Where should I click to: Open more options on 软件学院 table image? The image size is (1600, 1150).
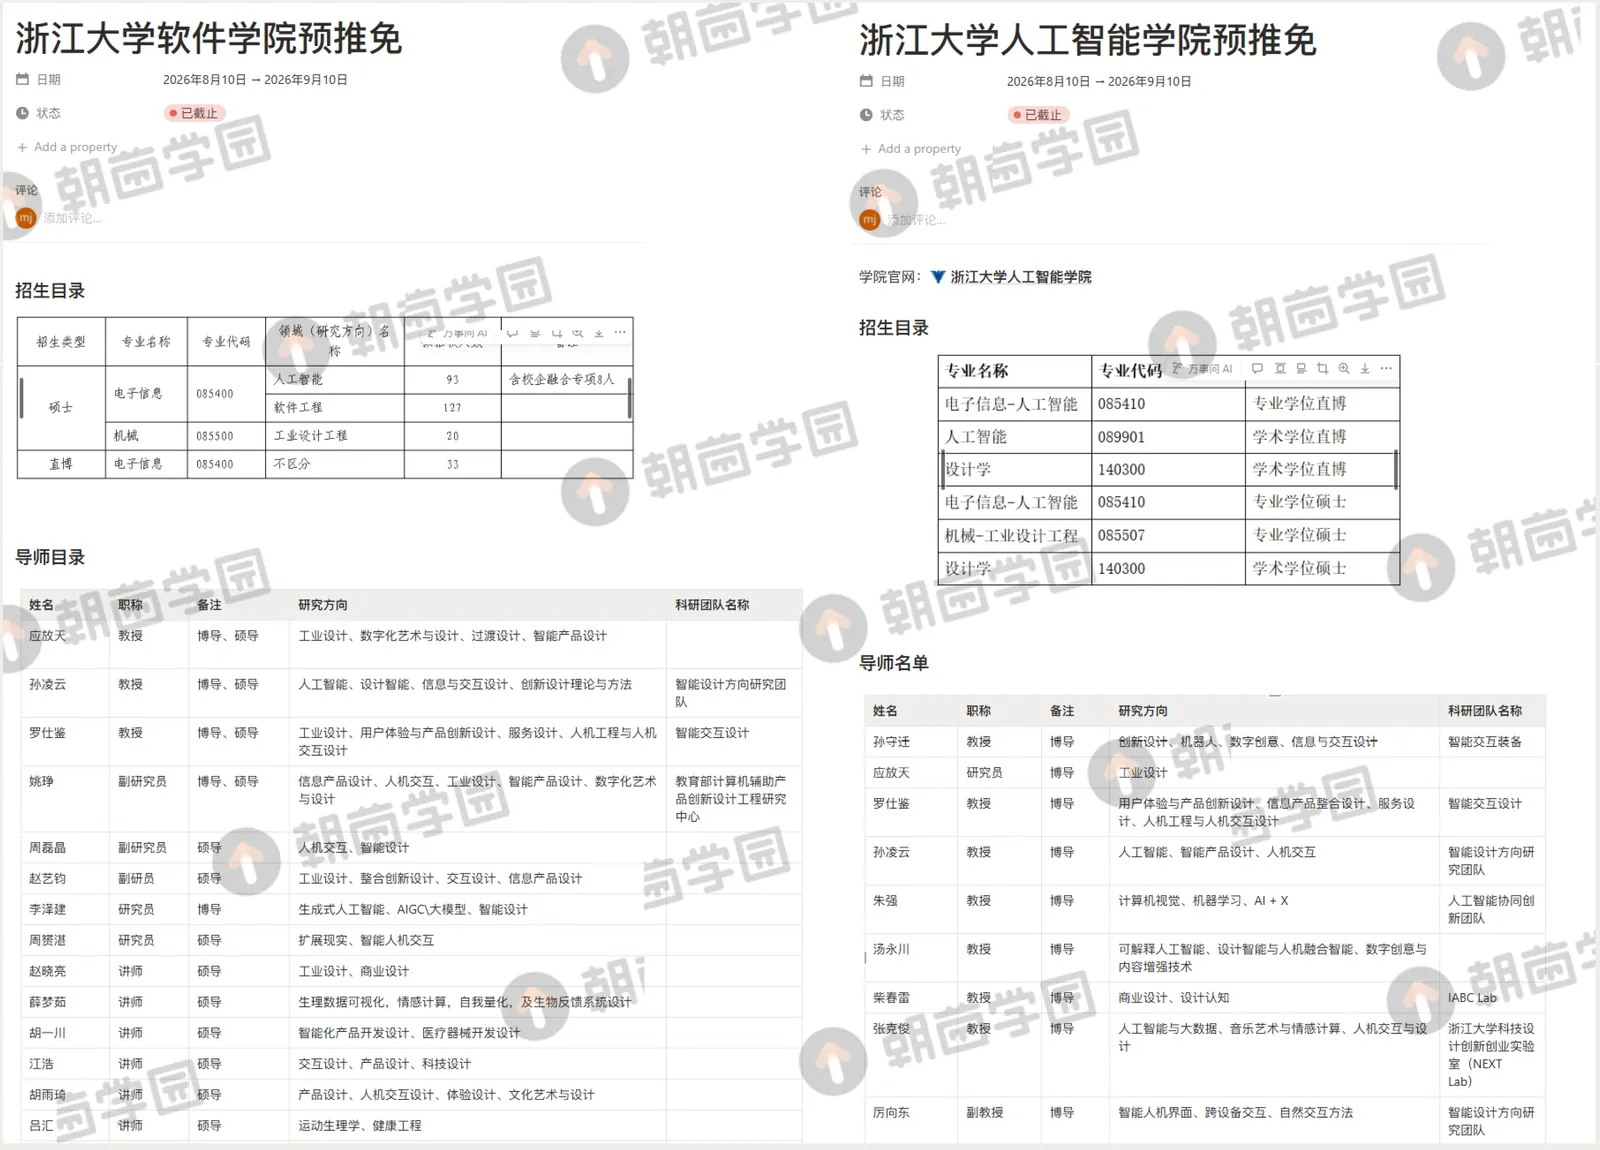620,333
